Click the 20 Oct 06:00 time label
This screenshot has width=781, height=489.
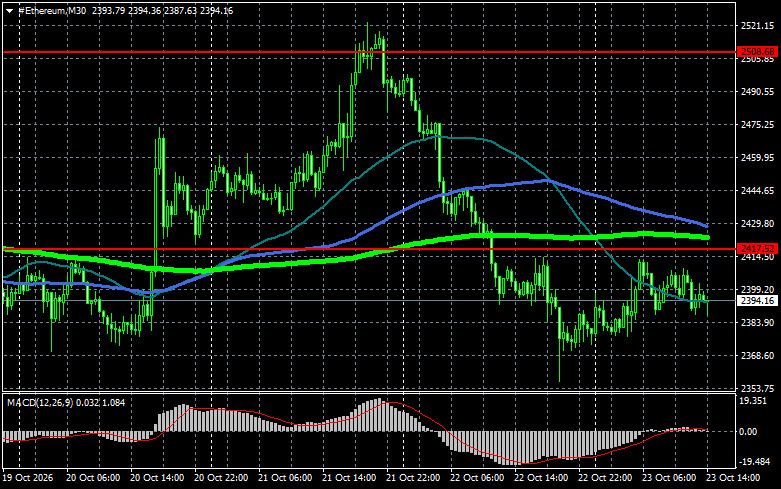tap(93, 478)
